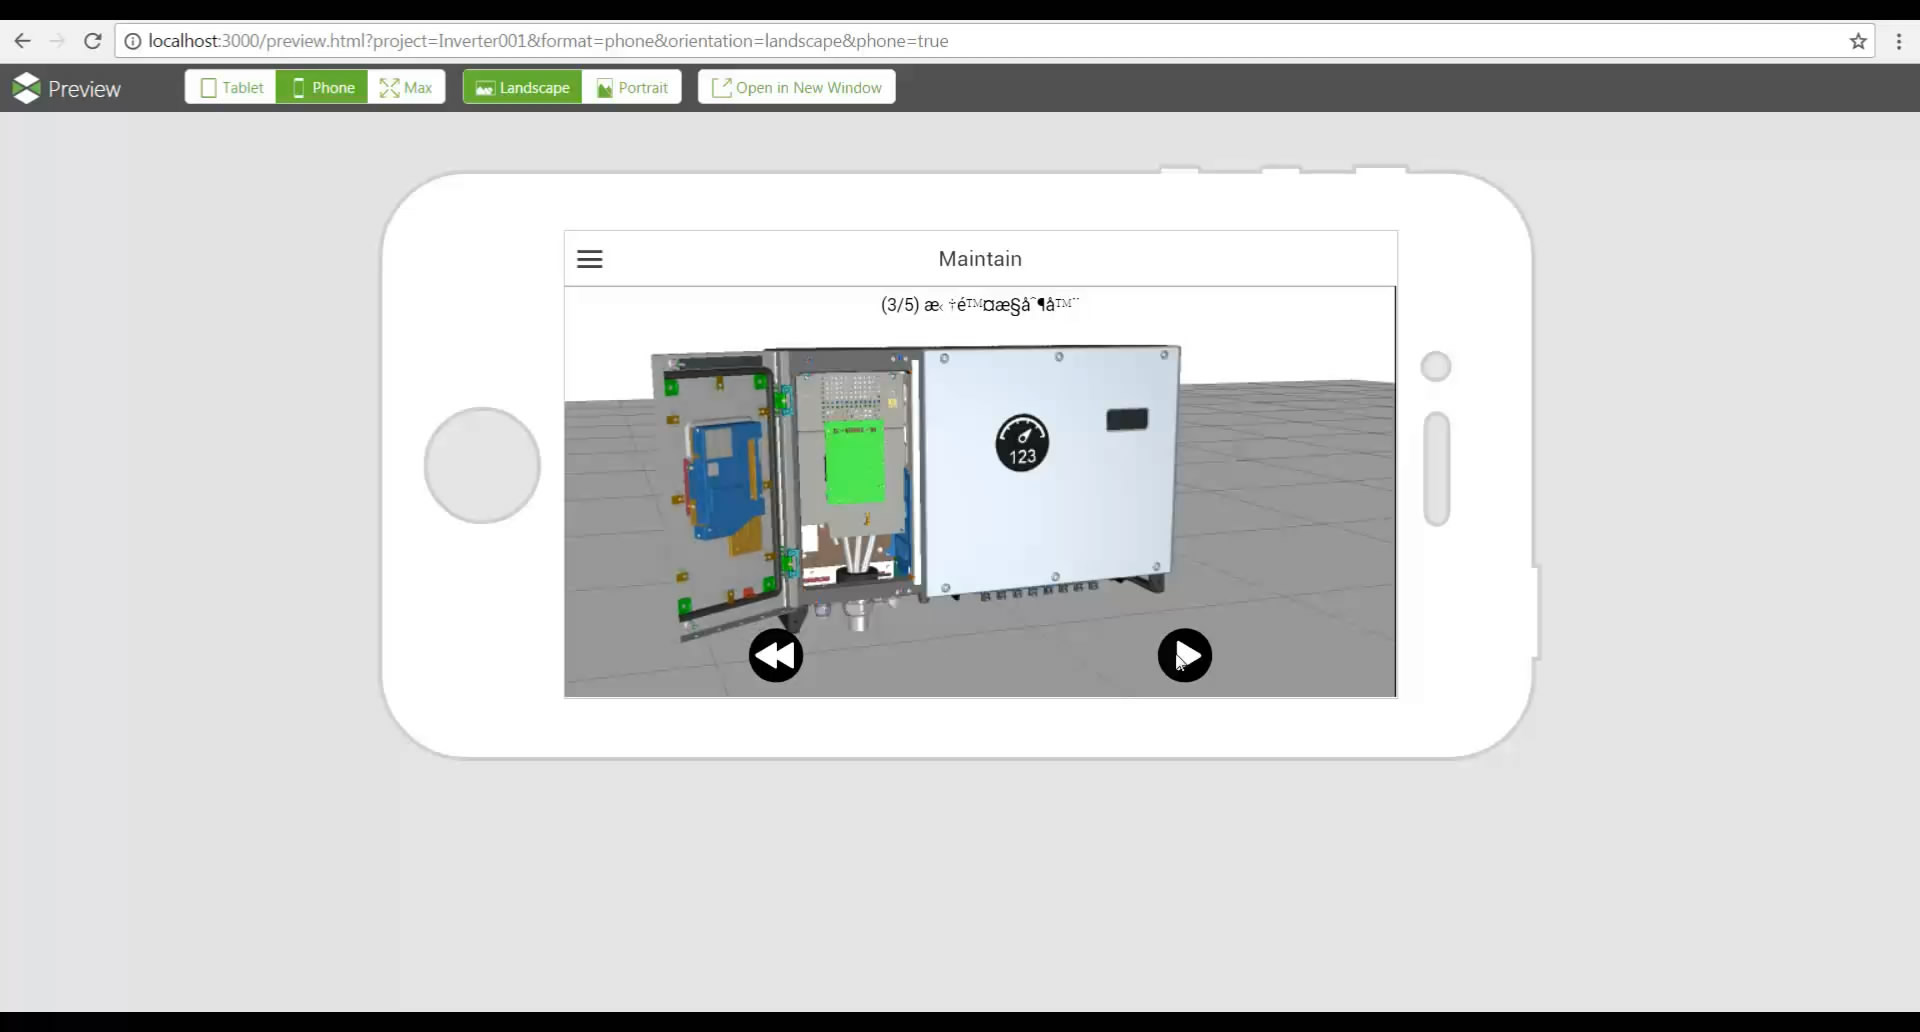Click the step (3/5) label text
1920x1032 pixels.
pyautogui.click(x=980, y=305)
